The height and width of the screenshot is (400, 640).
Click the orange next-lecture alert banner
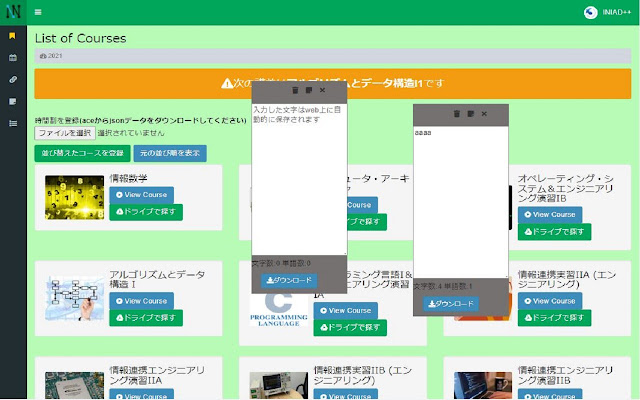333,84
